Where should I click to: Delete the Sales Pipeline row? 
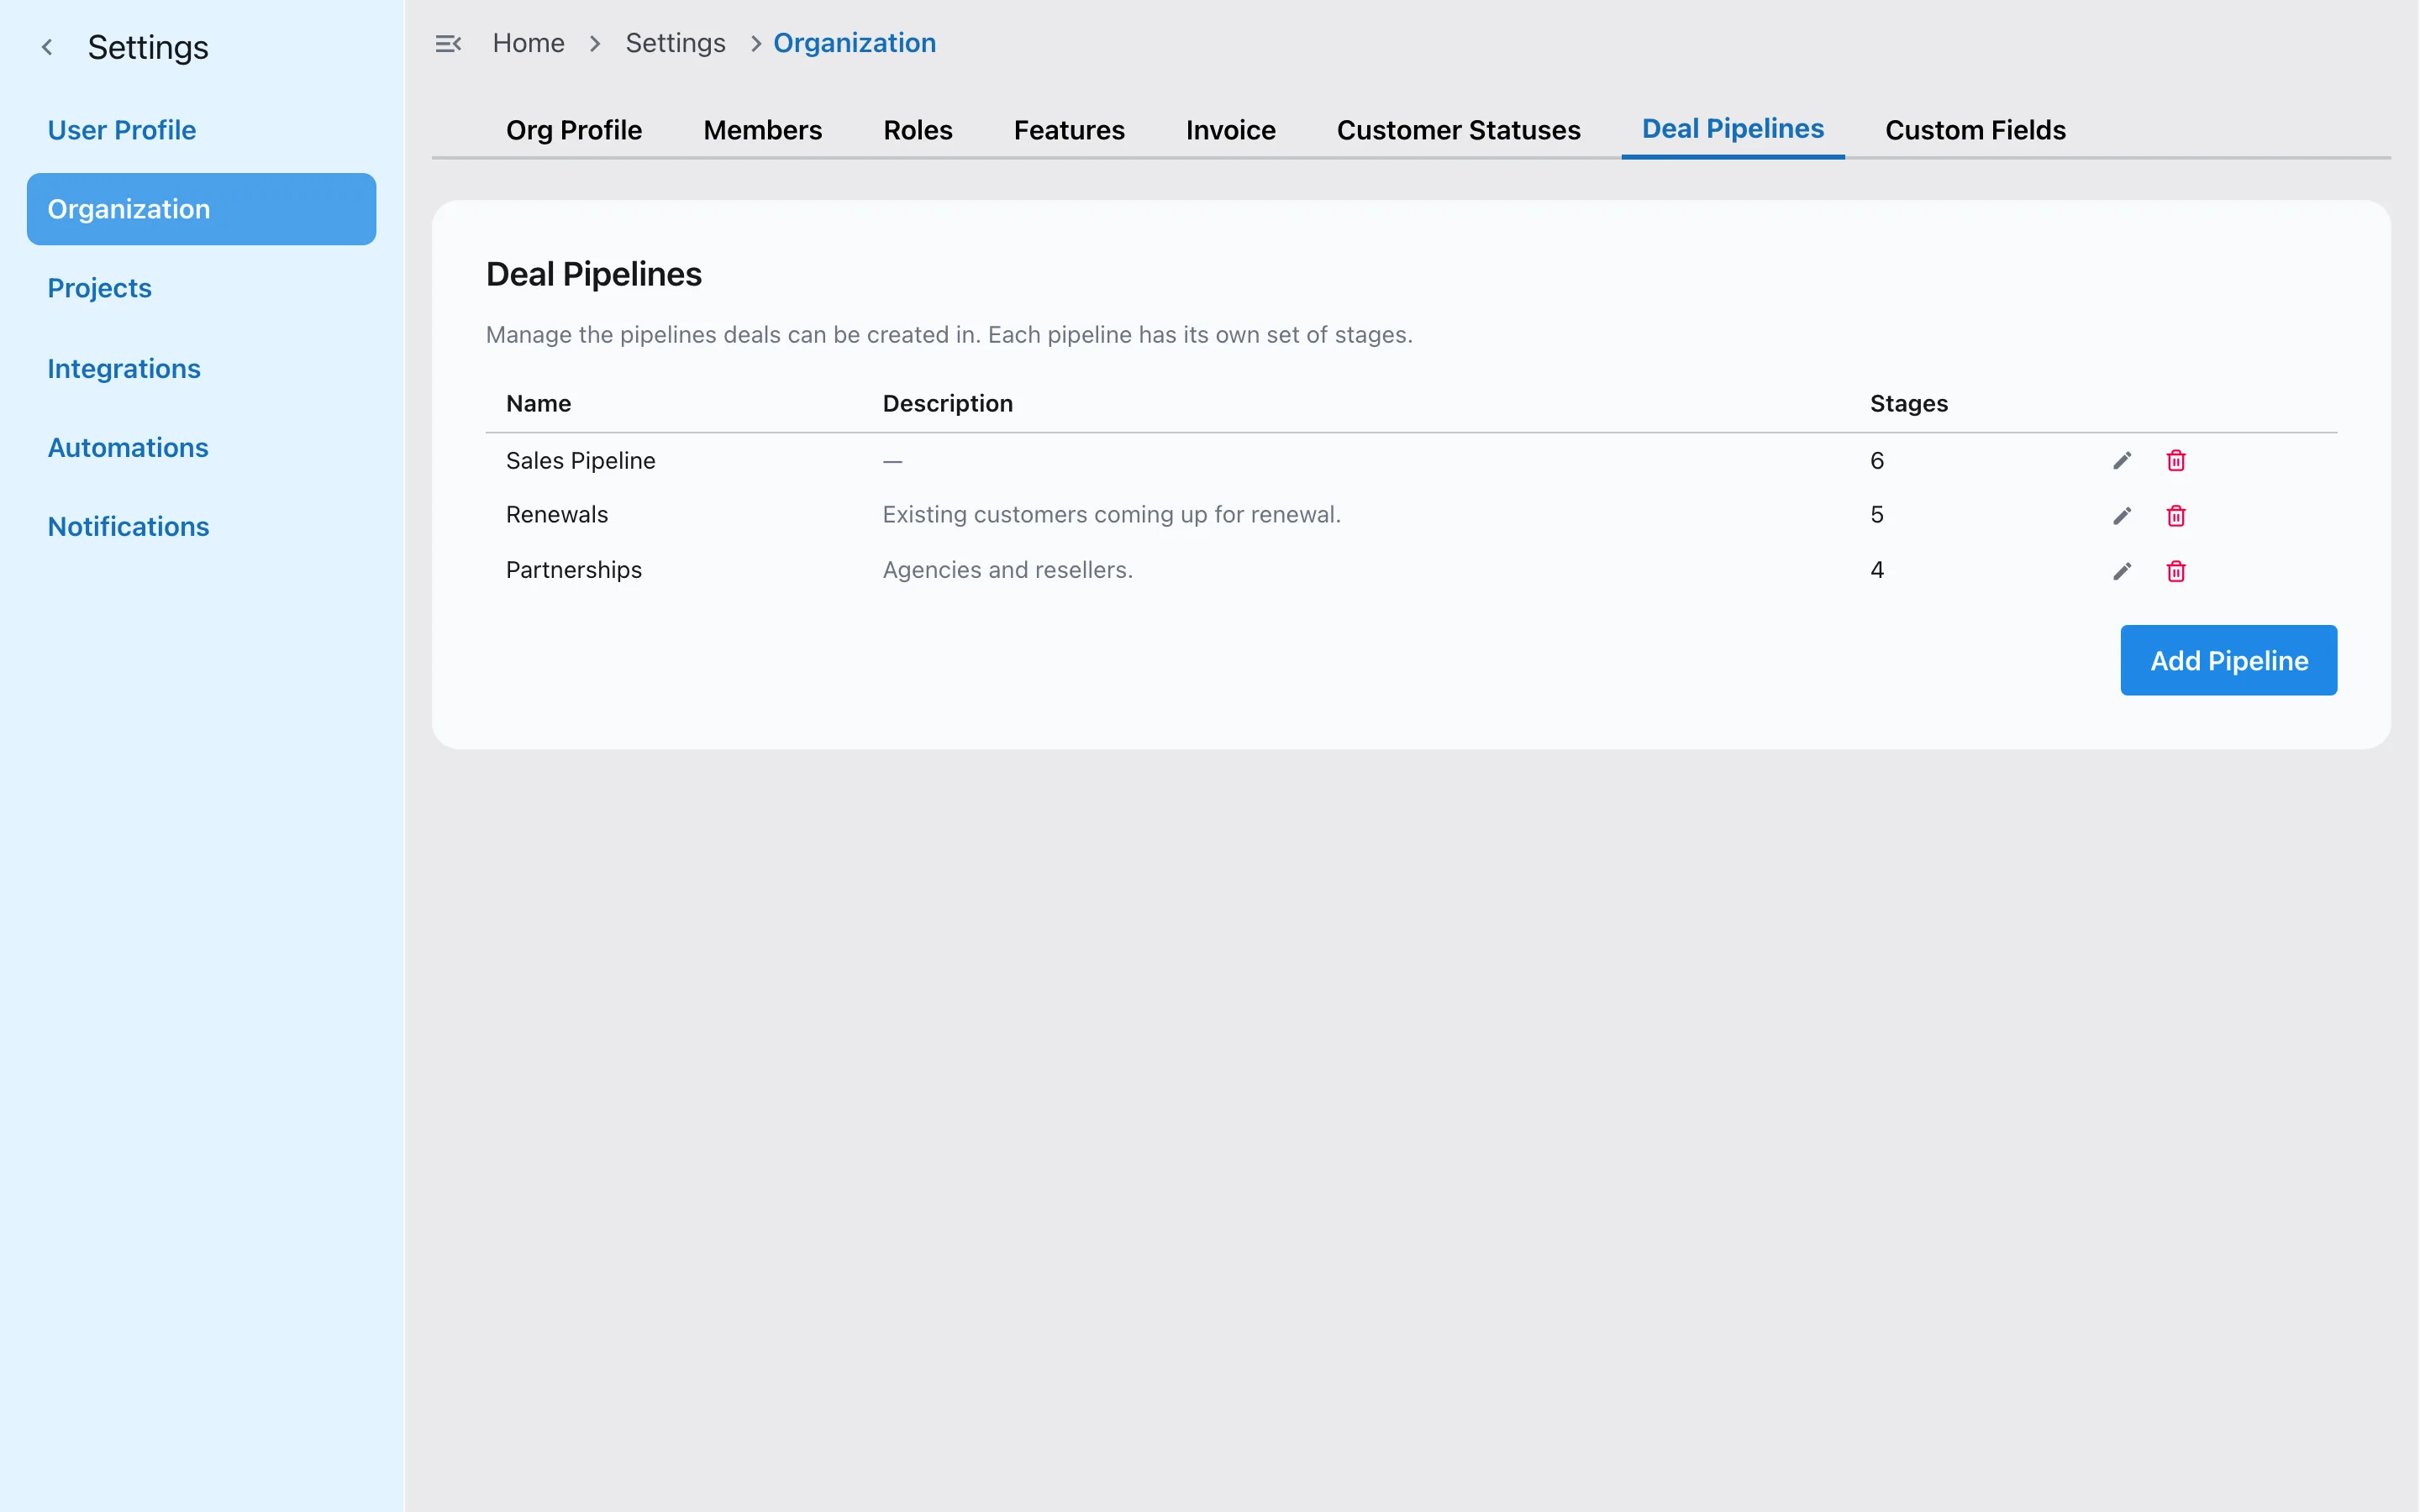2176,460
